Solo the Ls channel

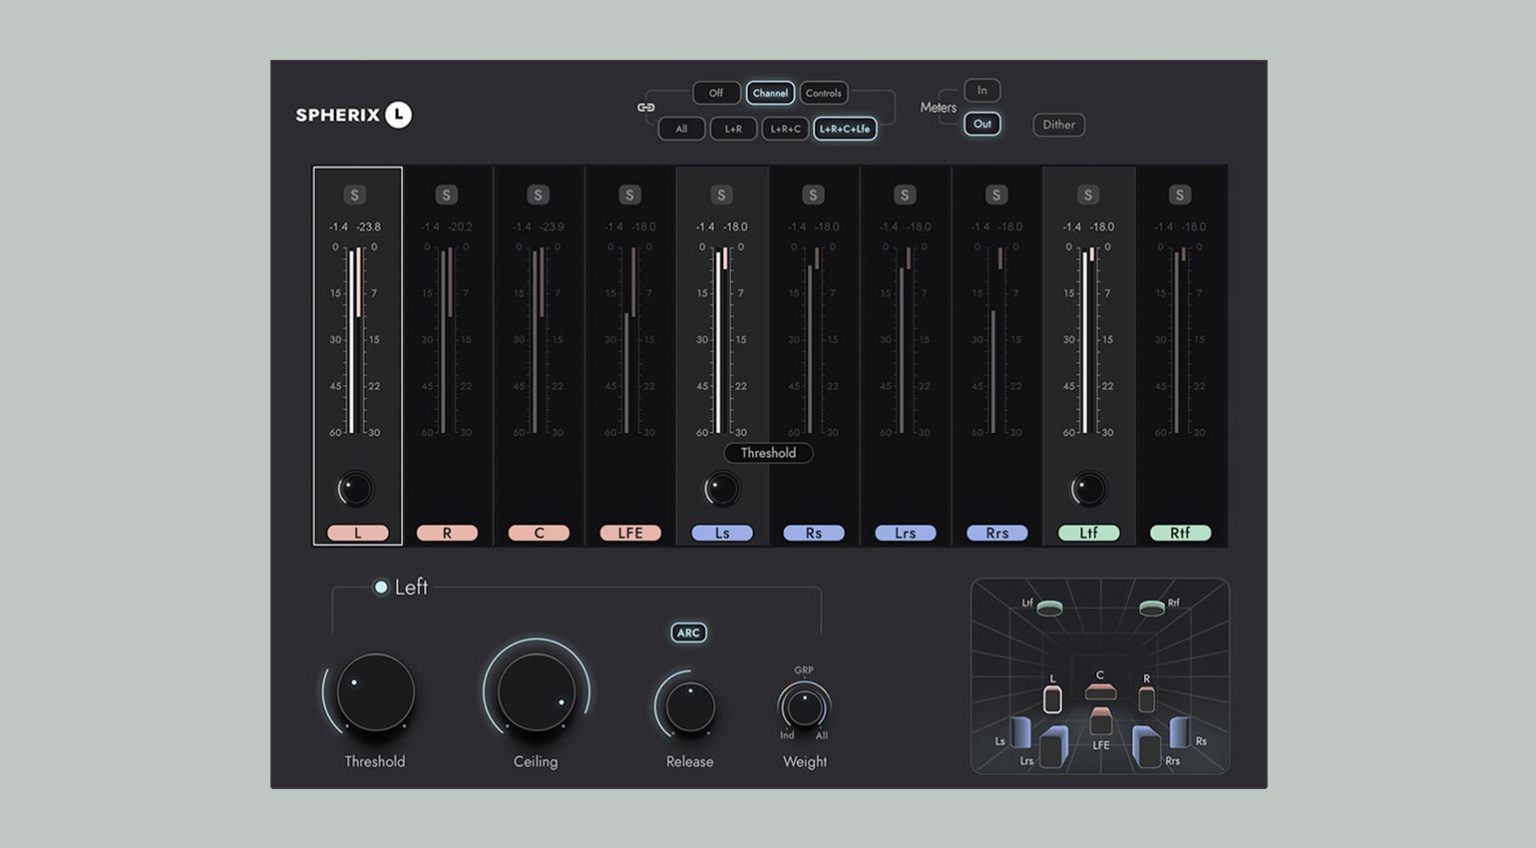[x=722, y=194]
